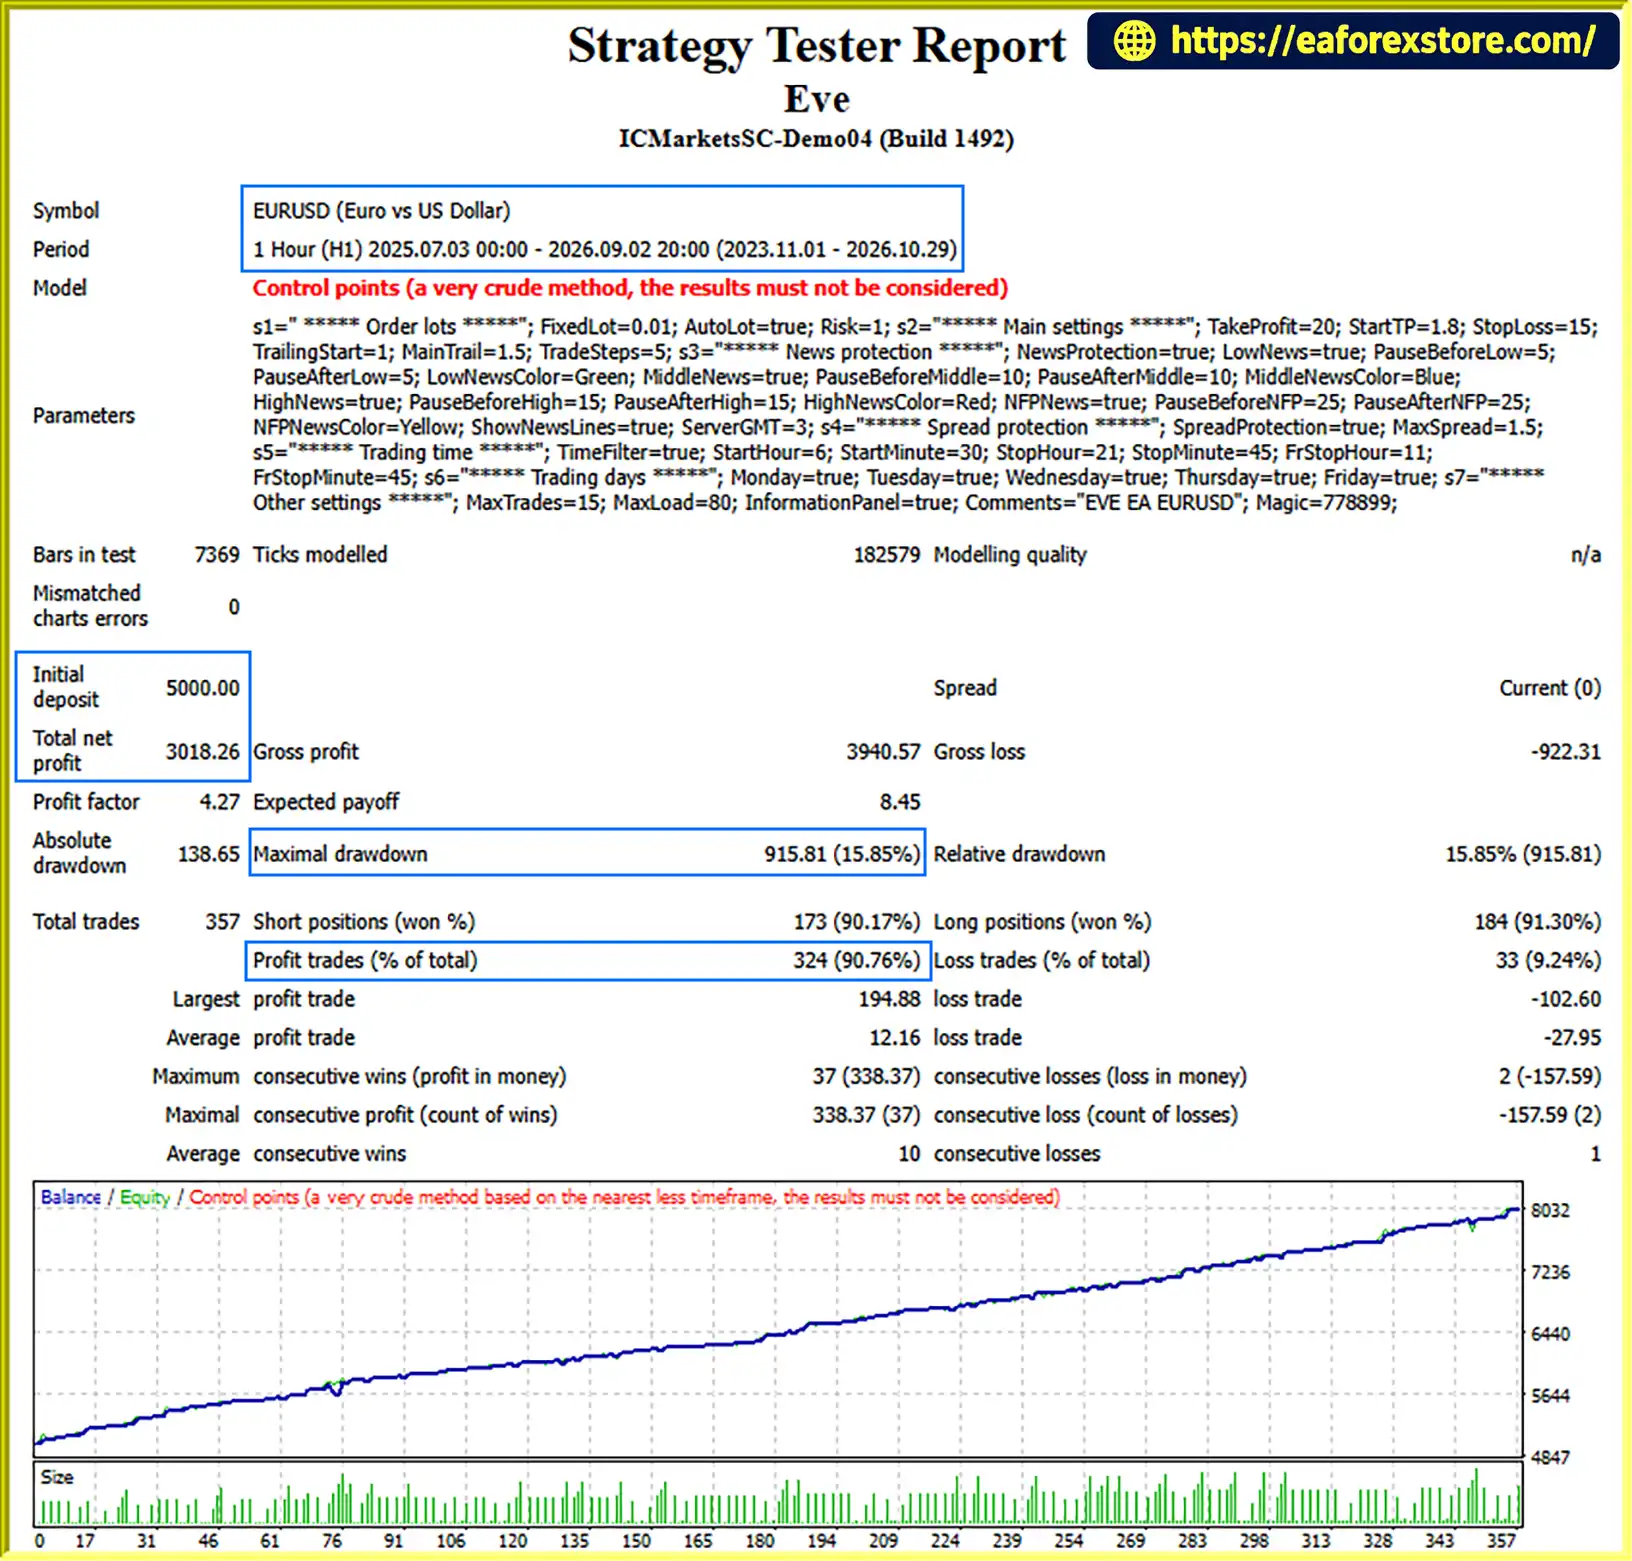Open the https://eaforexstore.com/ link
1632x1561 pixels.
coord(1382,41)
